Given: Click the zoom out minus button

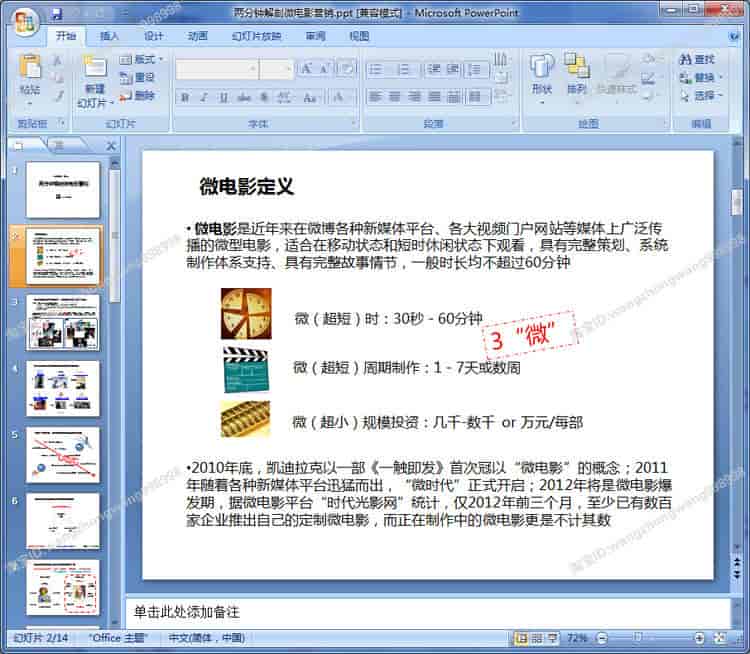Looking at the screenshot, I should coord(603,638).
